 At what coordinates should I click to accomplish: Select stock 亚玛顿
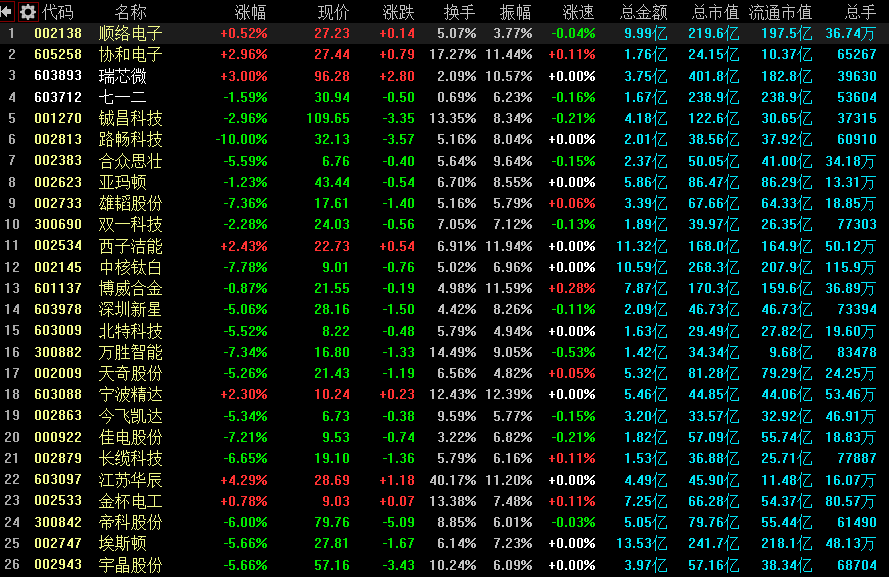point(122,182)
